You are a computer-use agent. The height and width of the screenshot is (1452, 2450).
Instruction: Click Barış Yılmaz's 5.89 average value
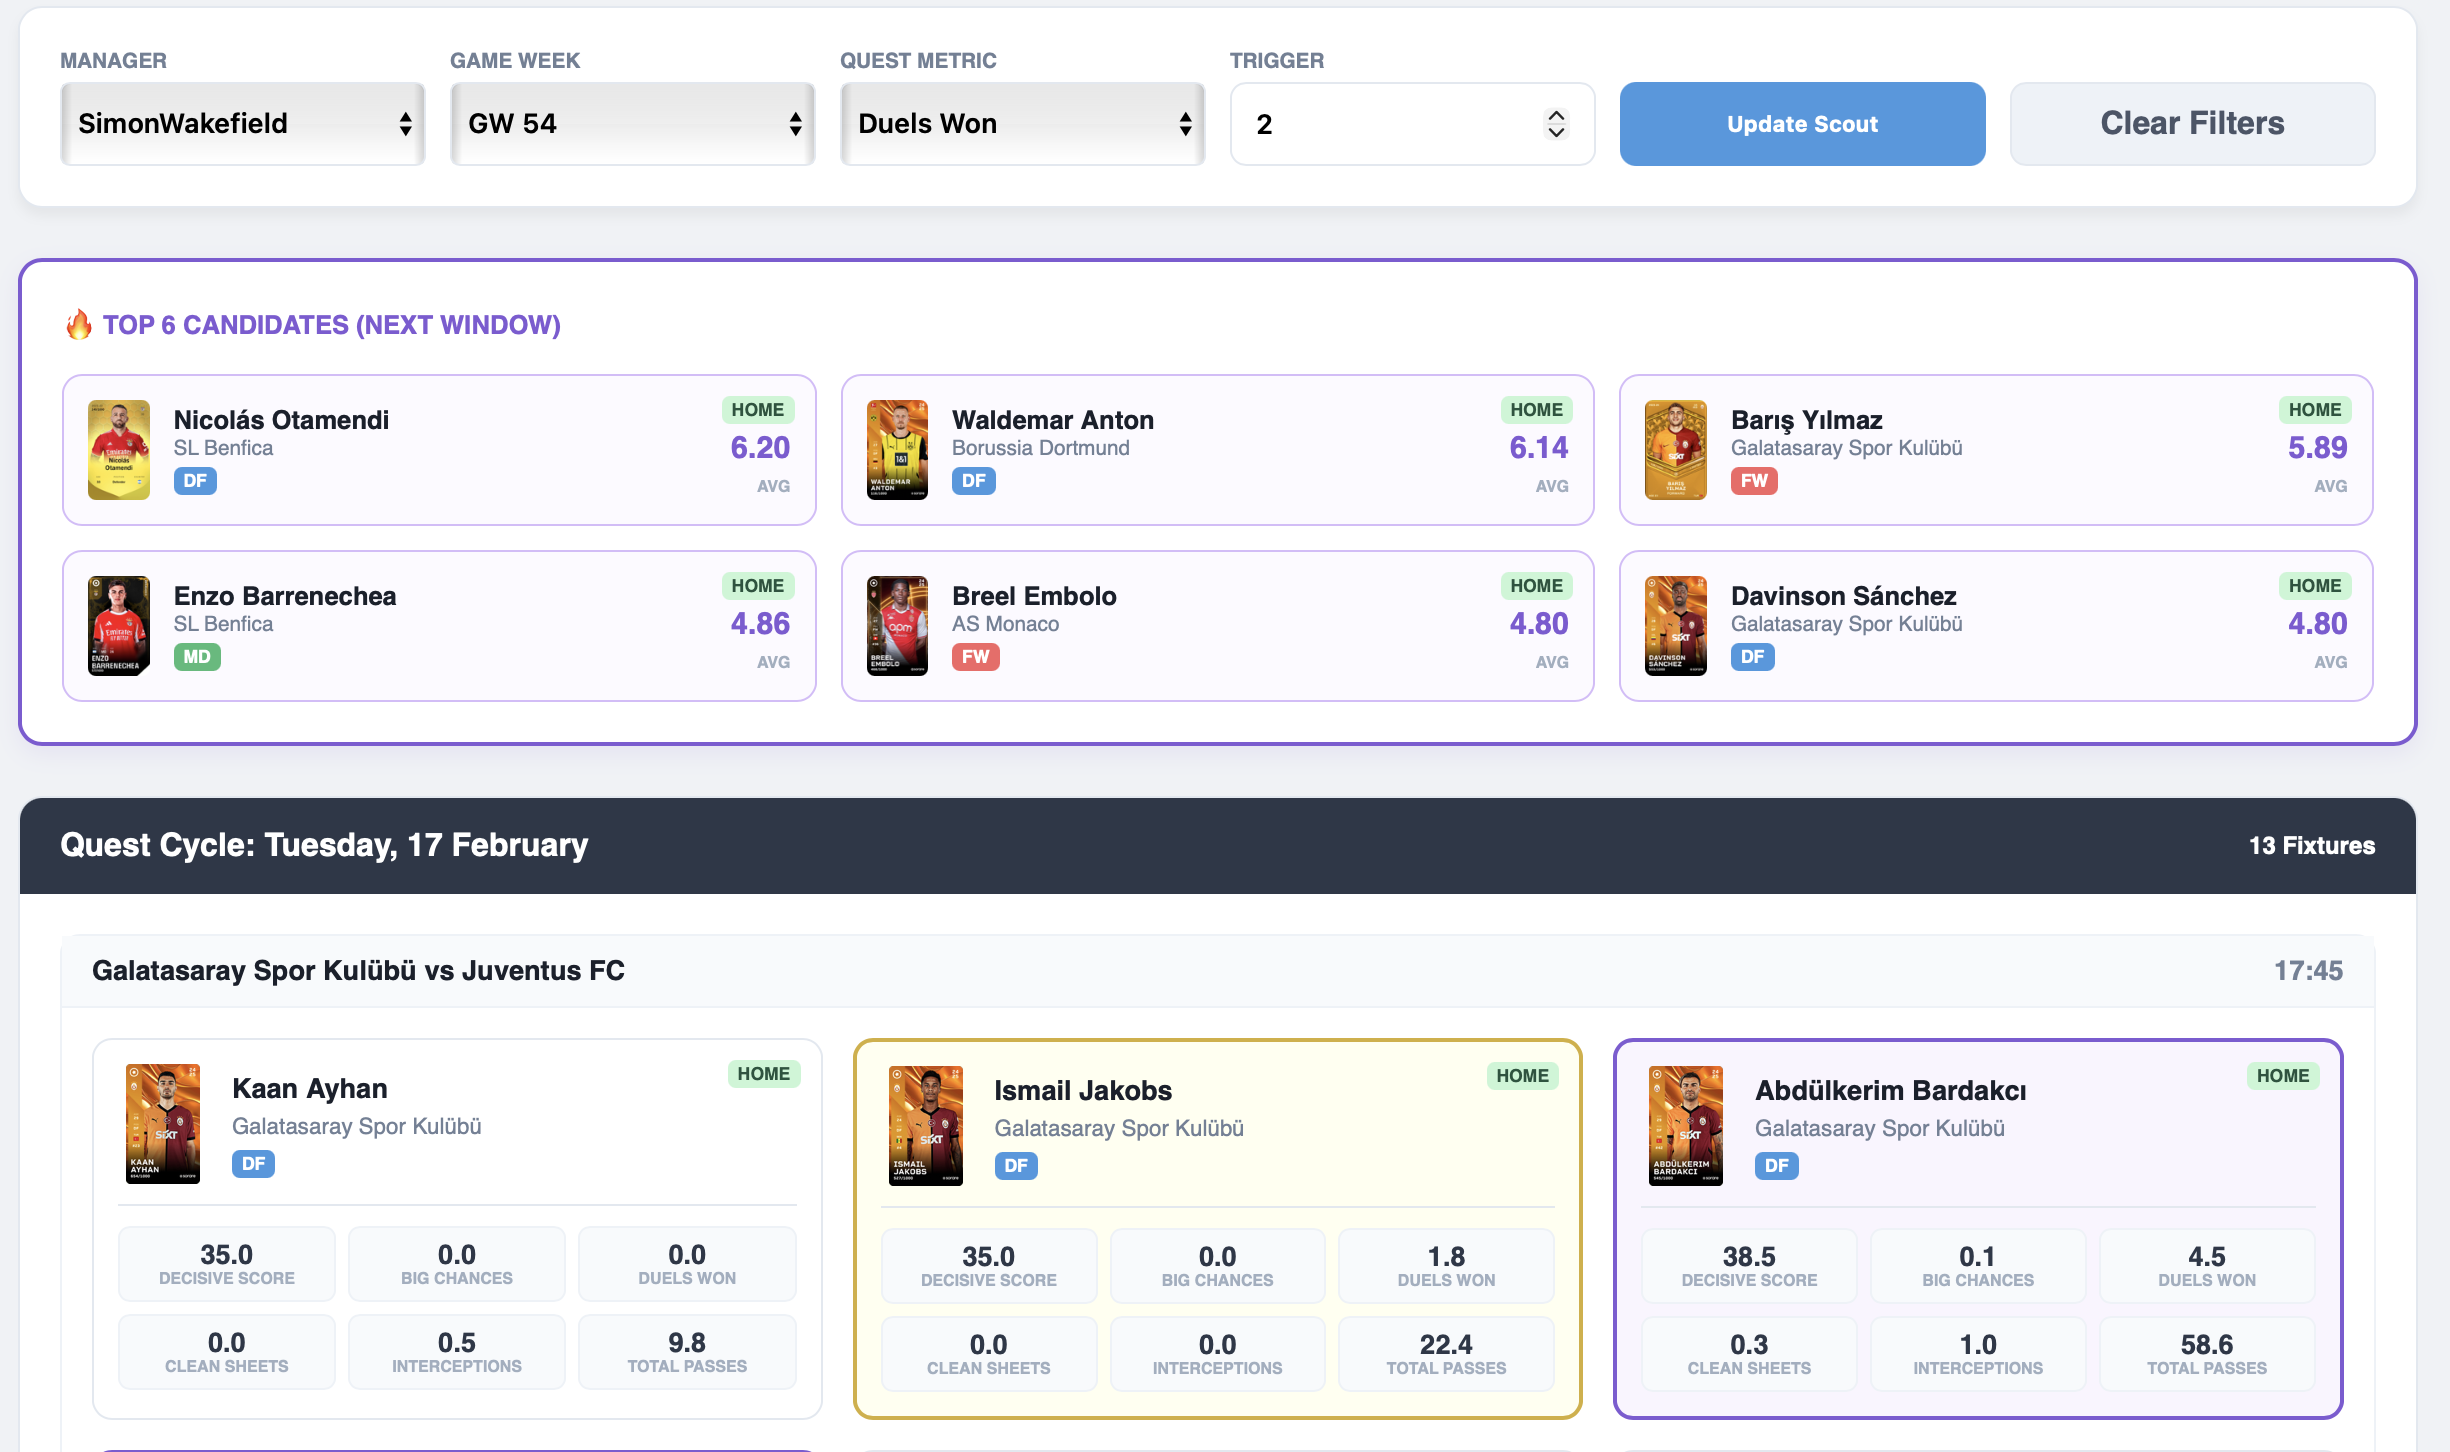2317,448
